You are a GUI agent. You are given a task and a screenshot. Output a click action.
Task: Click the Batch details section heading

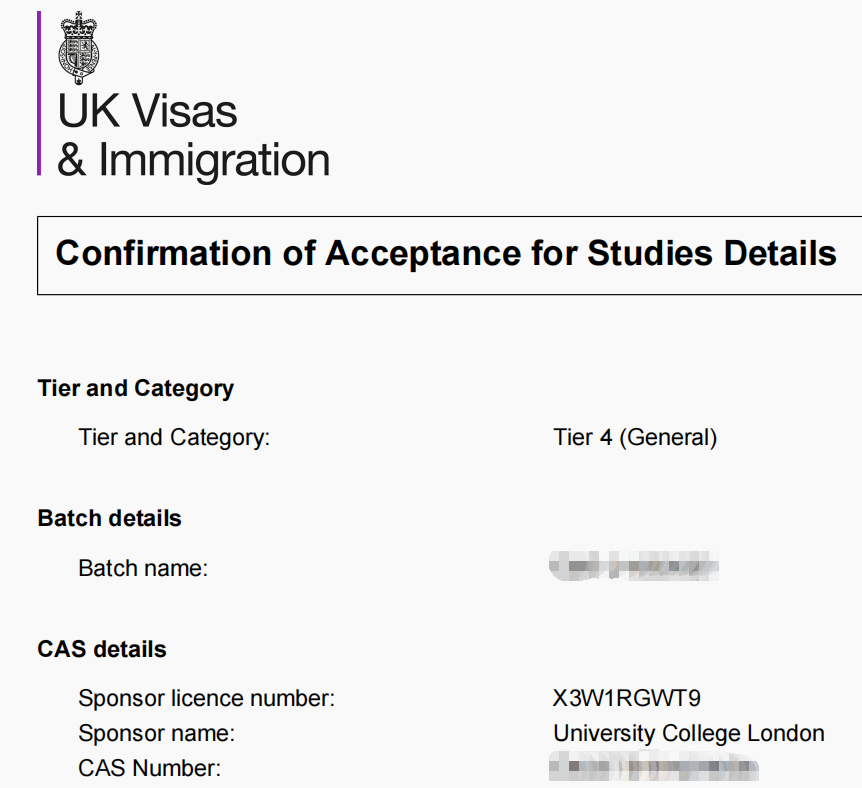click(x=109, y=518)
